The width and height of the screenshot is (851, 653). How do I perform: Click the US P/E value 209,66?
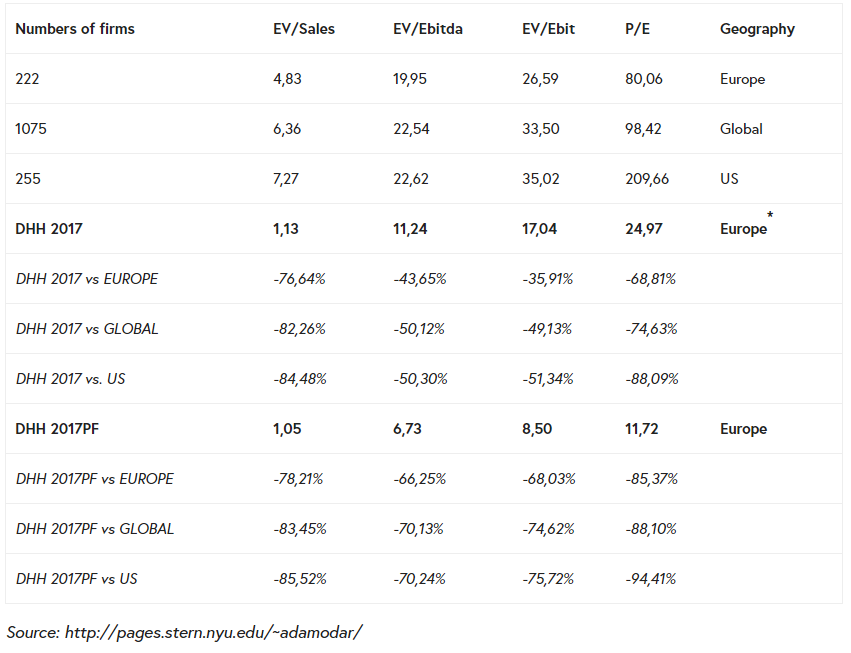click(x=647, y=179)
